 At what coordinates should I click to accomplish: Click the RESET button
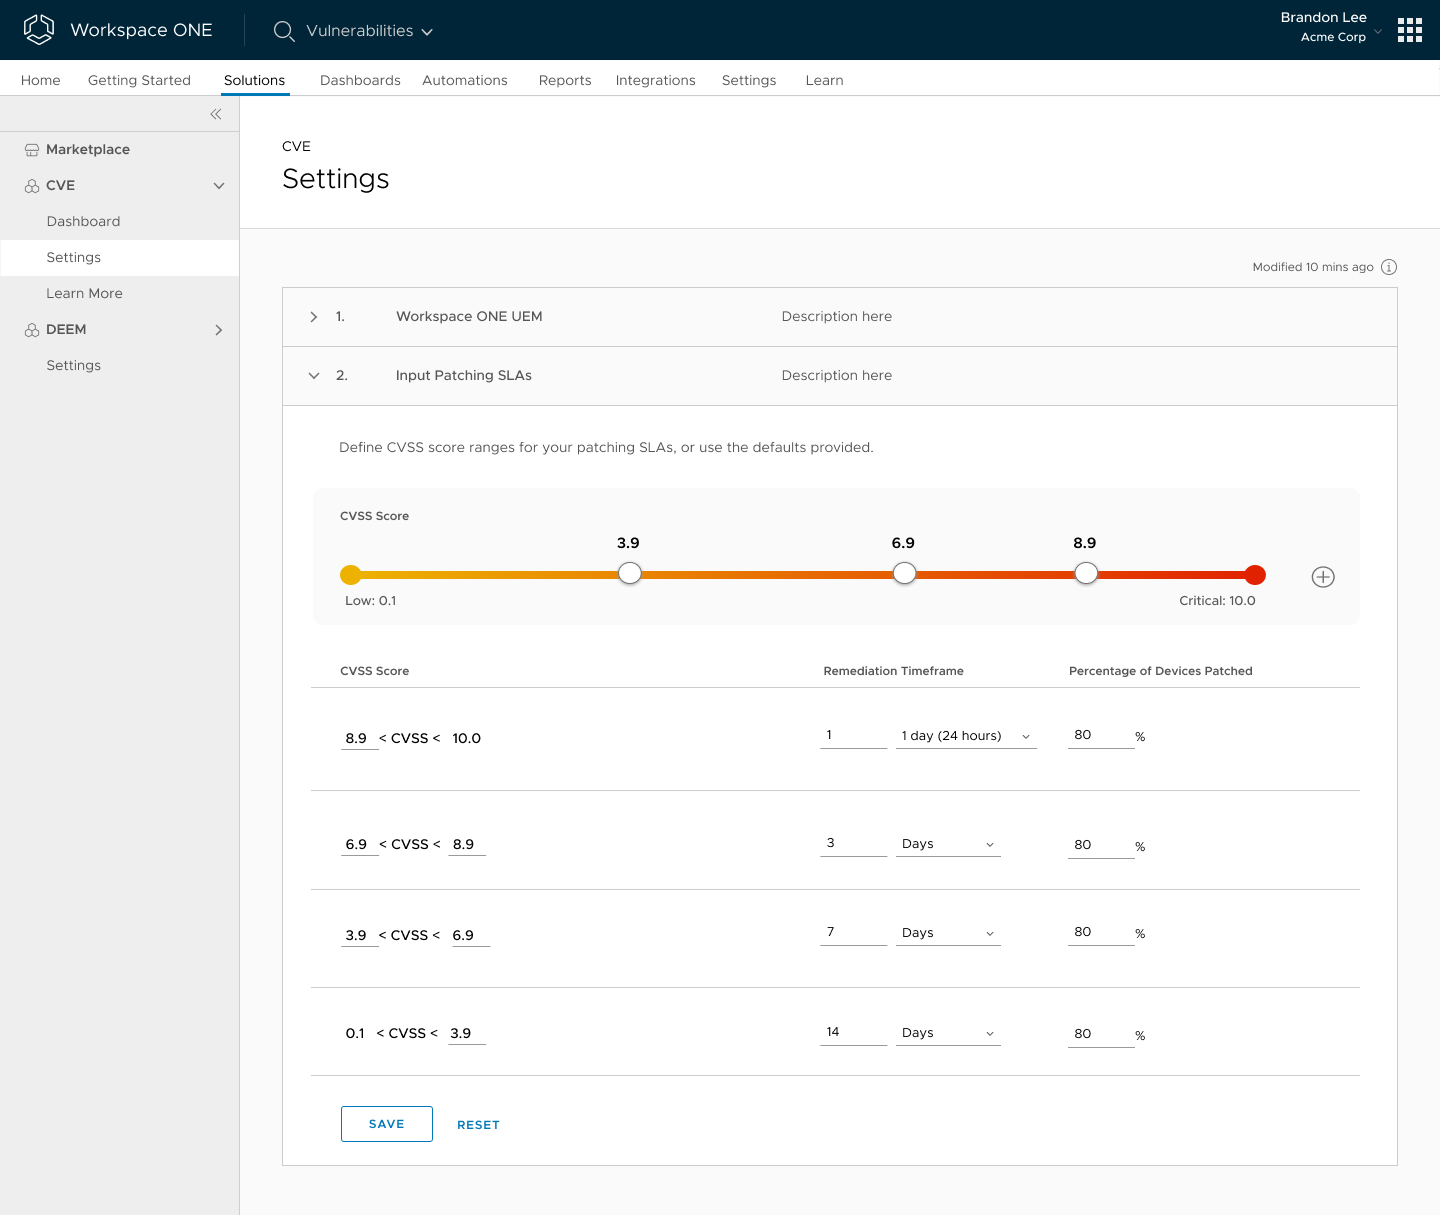pyautogui.click(x=478, y=1125)
